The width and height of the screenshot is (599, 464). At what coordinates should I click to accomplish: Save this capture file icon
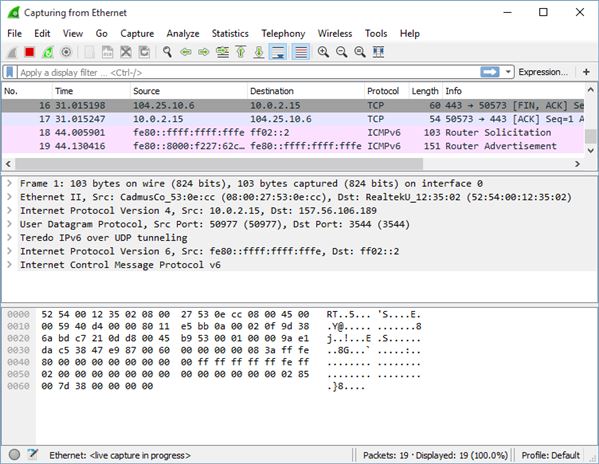click(x=107, y=52)
